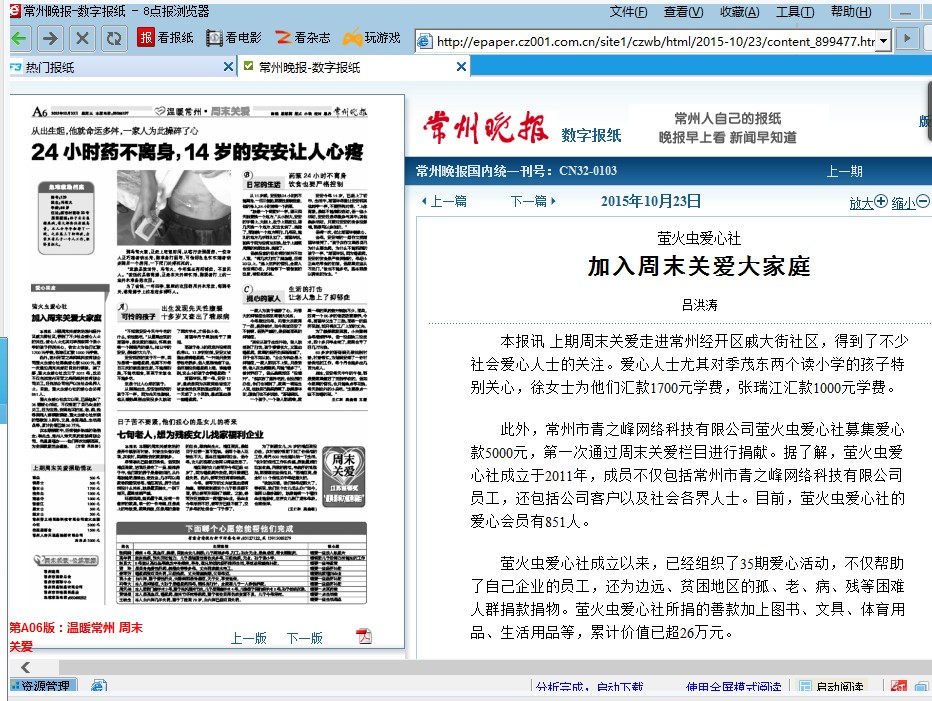Open 玩游戏 games shortcut
Screen dimensions: 932x701
[371, 38]
